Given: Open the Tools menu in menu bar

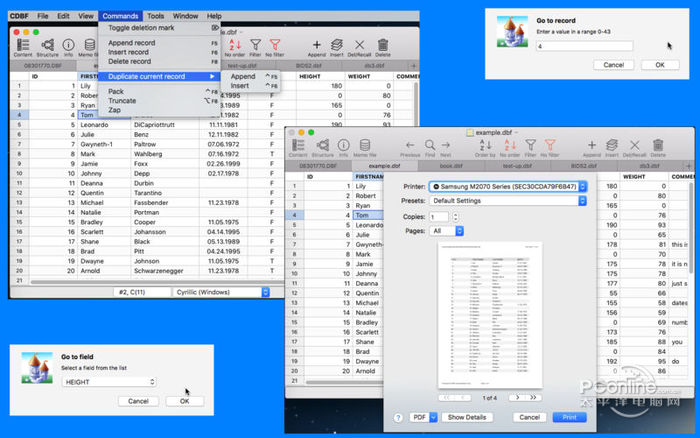Looking at the screenshot, I should (155, 16).
